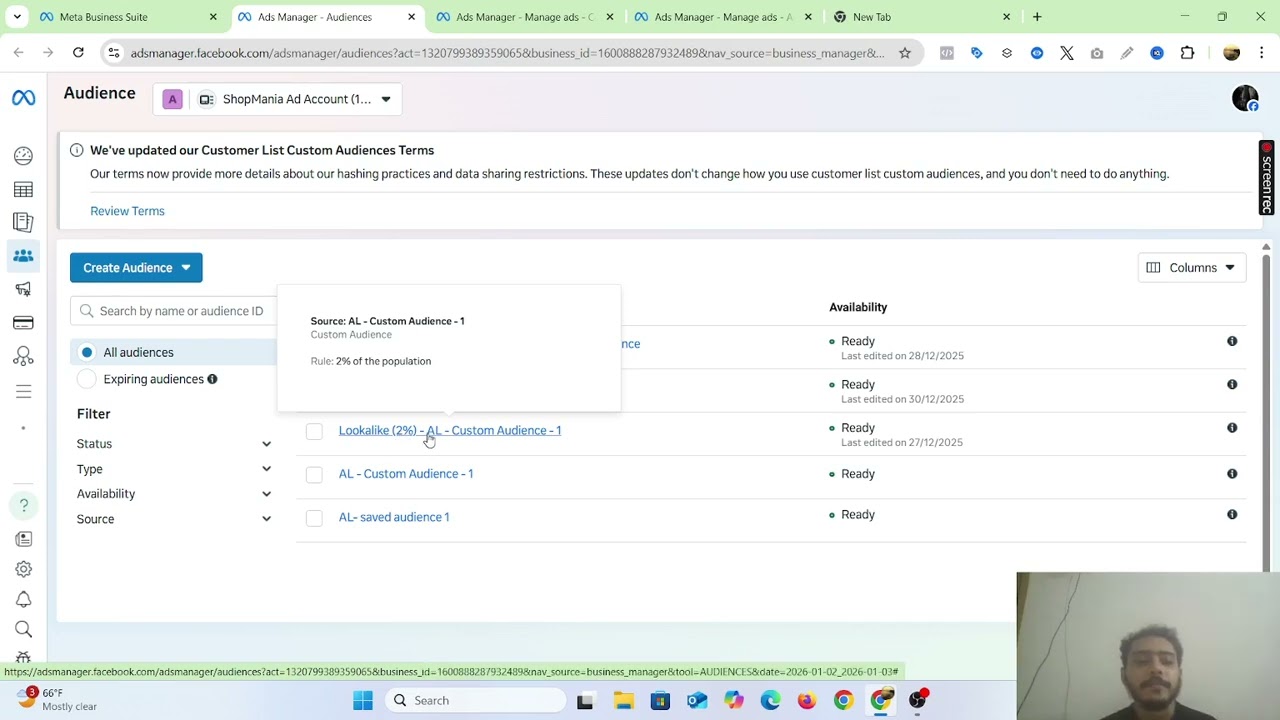
Task: Click the Availability column header
Action: pos(858,307)
